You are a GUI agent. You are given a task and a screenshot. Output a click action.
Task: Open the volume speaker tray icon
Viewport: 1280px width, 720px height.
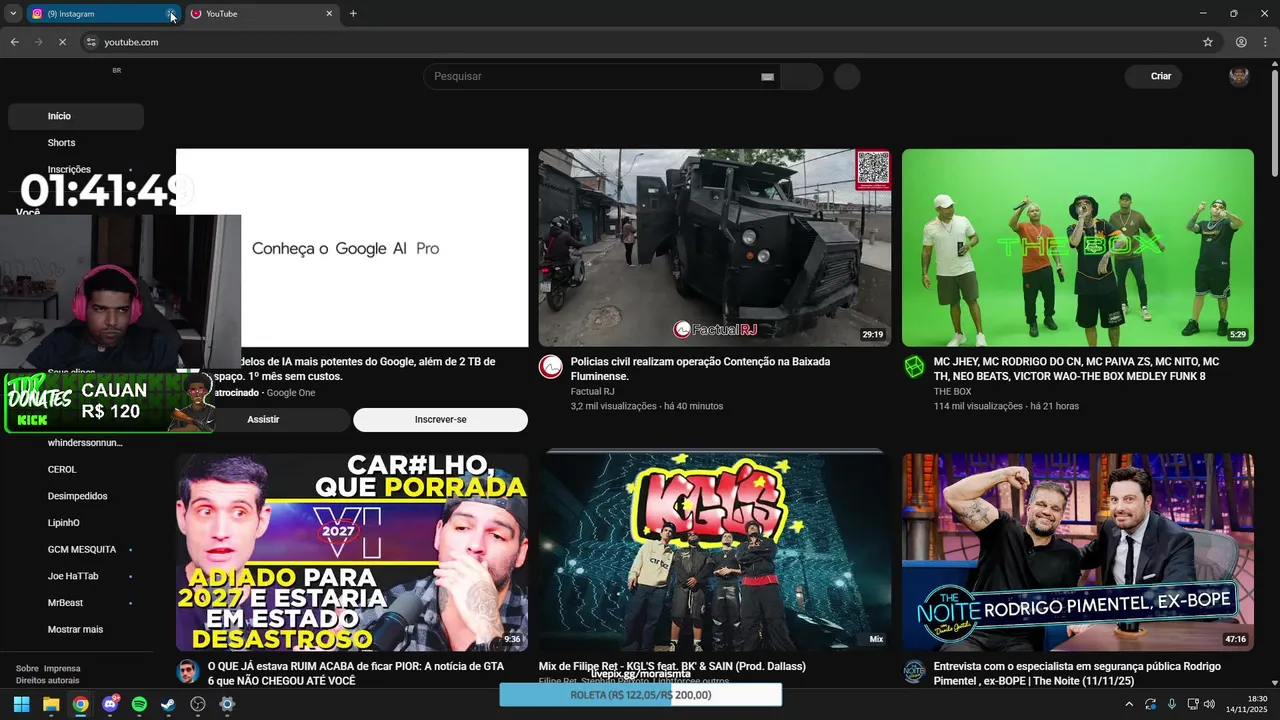point(1209,704)
